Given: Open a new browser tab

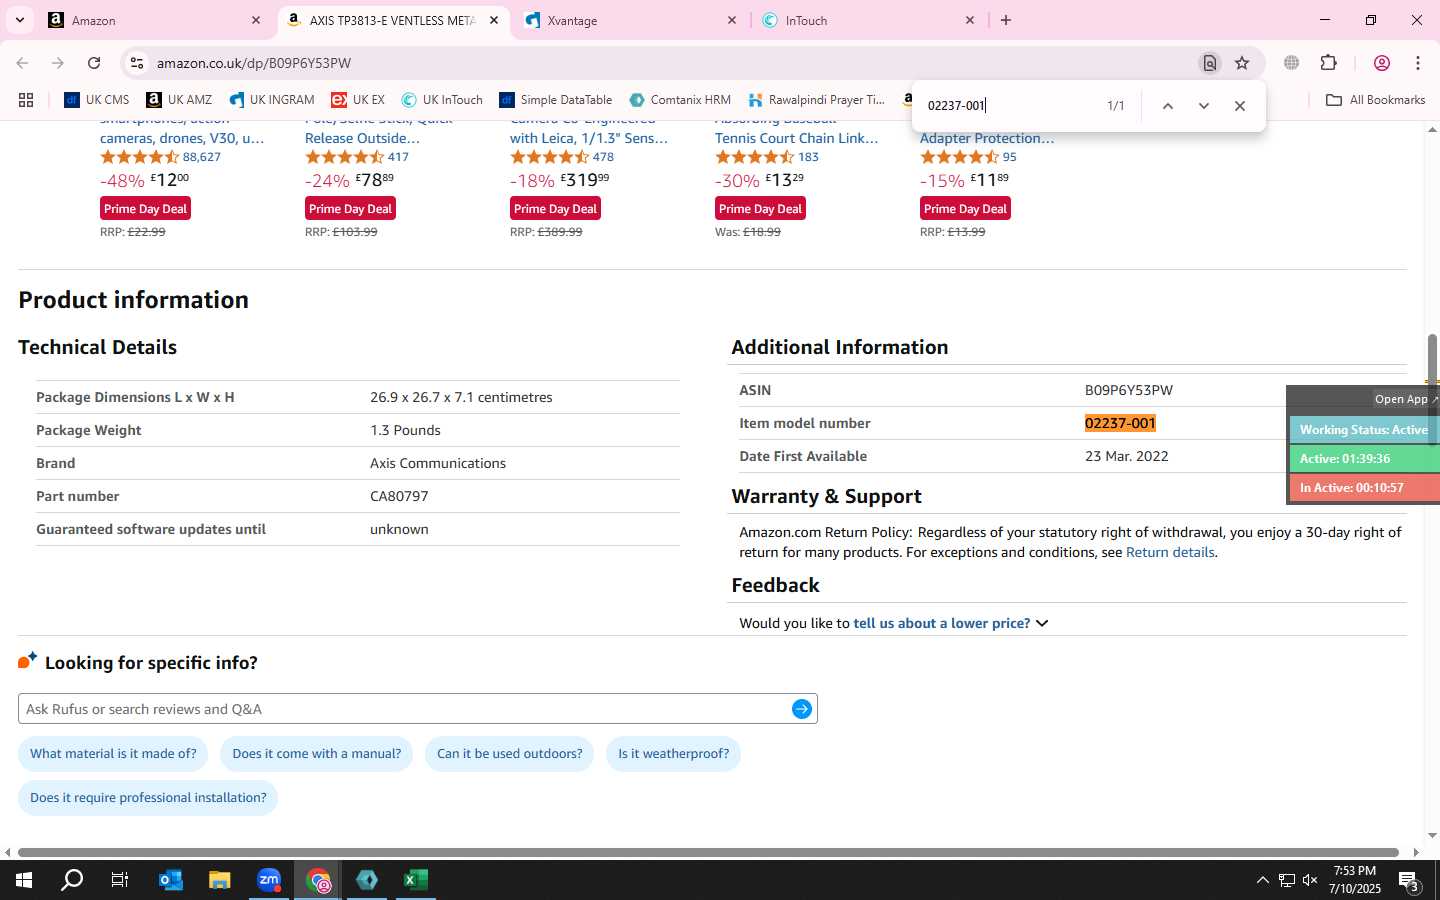Looking at the screenshot, I should click(1006, 20).
